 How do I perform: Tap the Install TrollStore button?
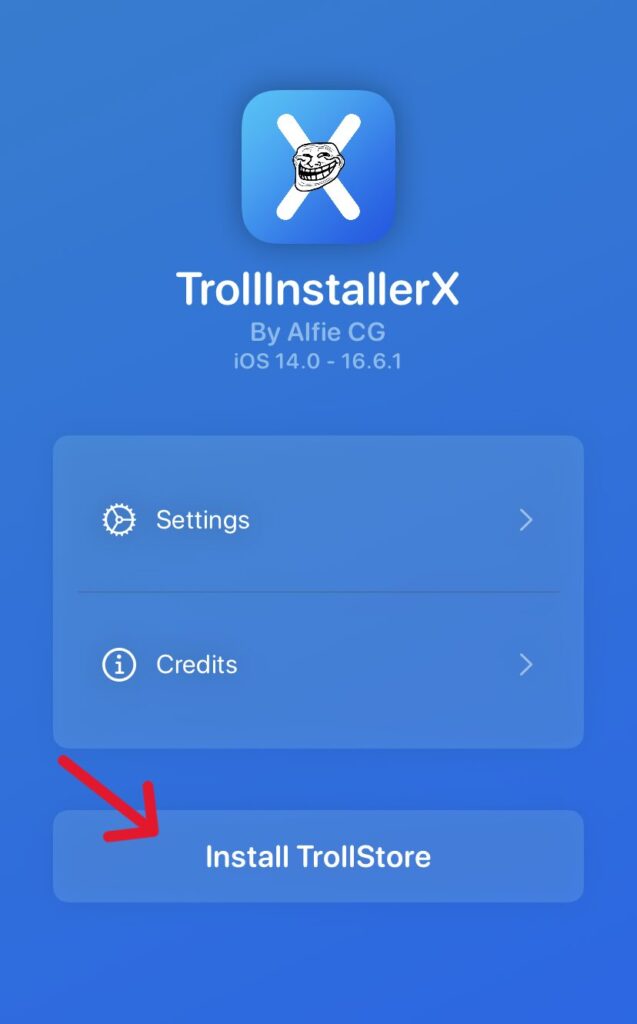pos(318,856)
